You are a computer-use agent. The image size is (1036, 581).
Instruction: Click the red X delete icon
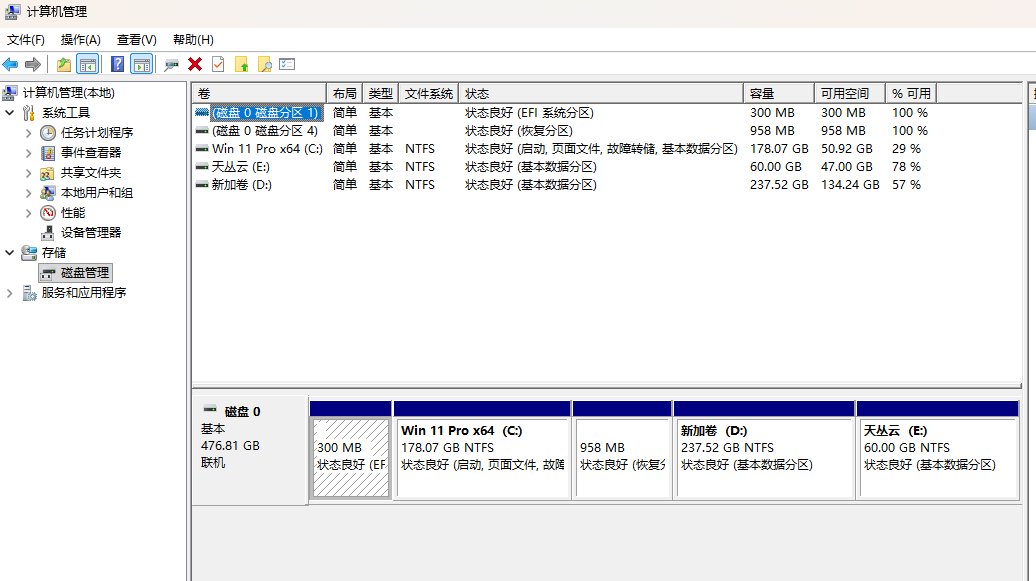tap(195, 64)
